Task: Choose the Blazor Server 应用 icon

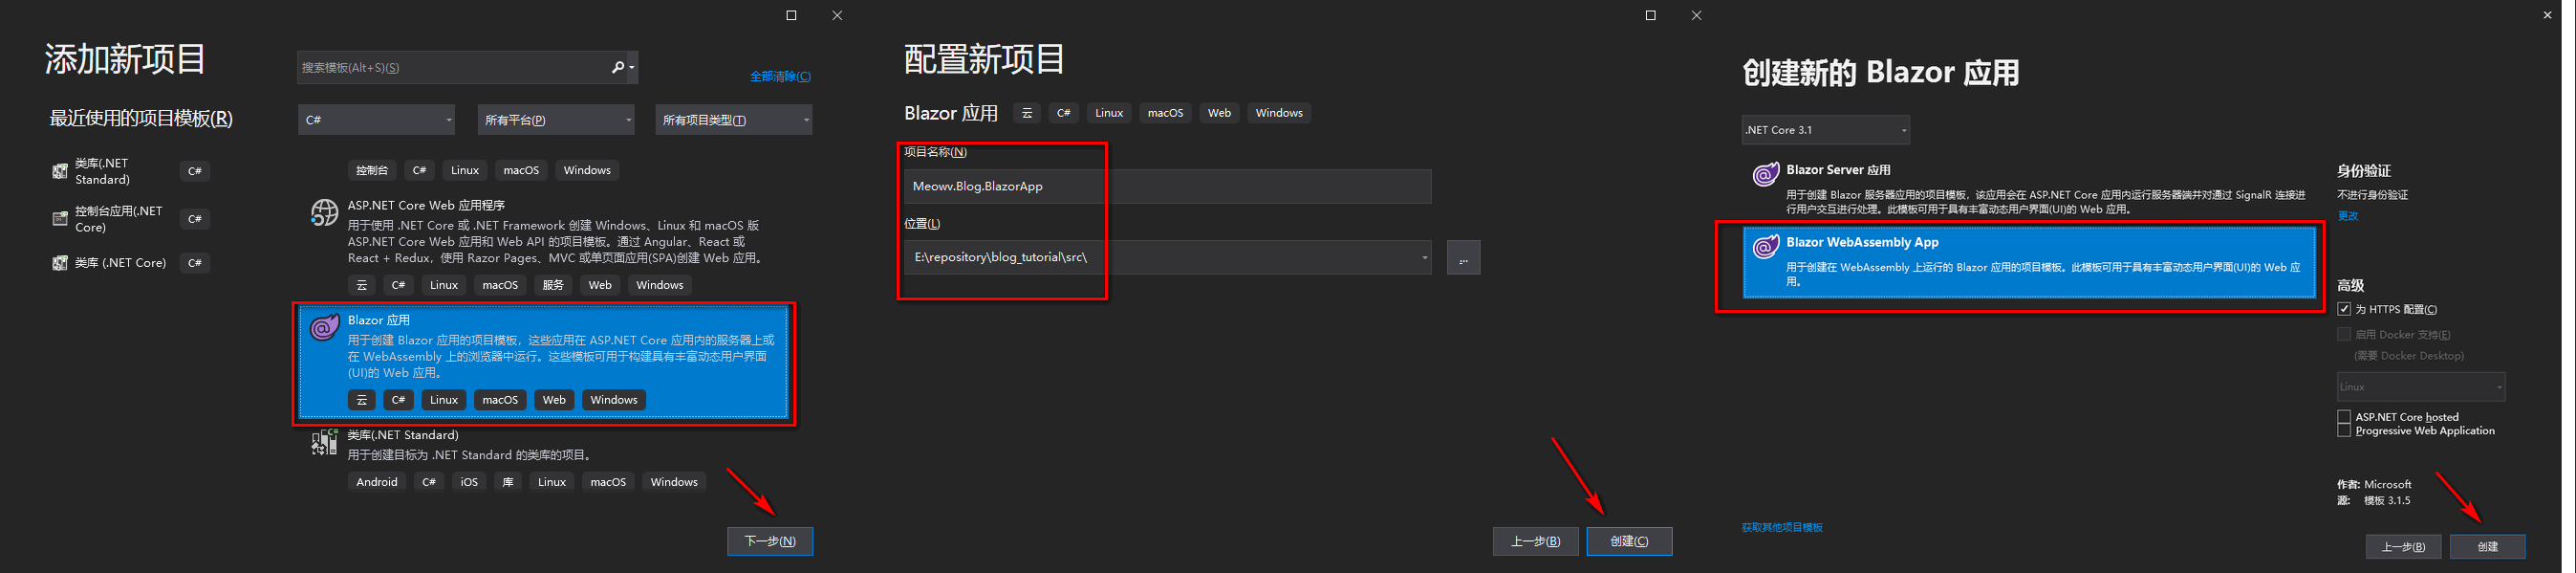Action: [x=1765, y=175]
